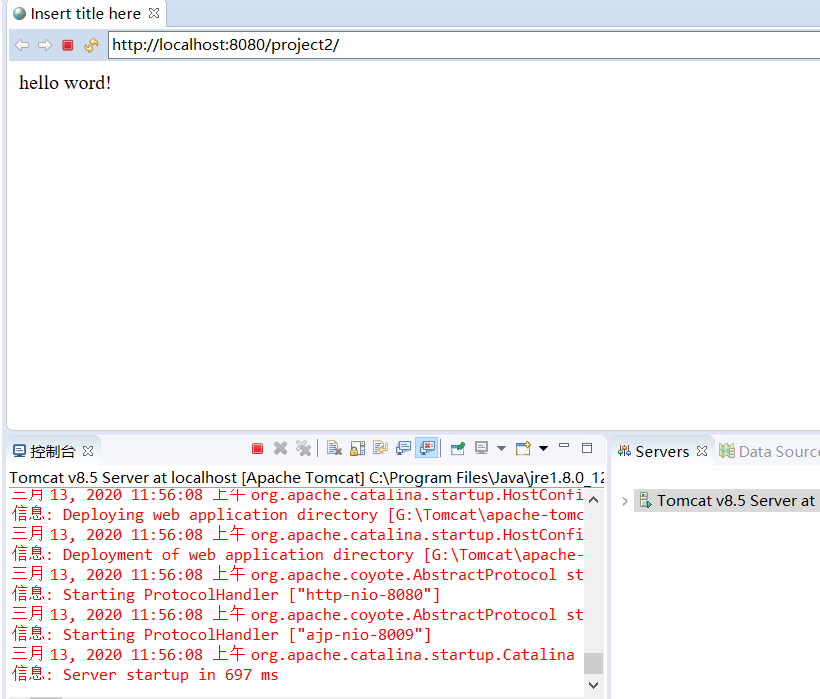
Task: Open the new console dropdown arrow
Action: pos(543,448)
